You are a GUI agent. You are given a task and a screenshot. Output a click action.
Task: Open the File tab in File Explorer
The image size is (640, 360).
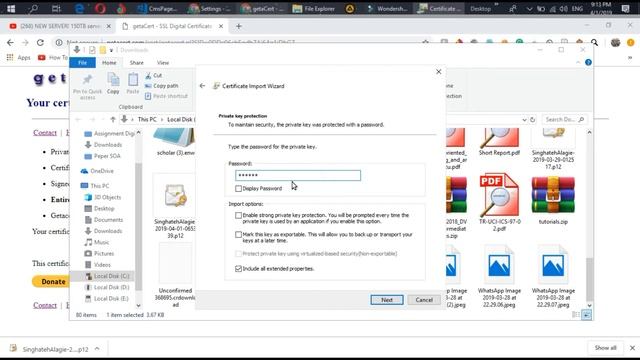(x=82, y=62)
